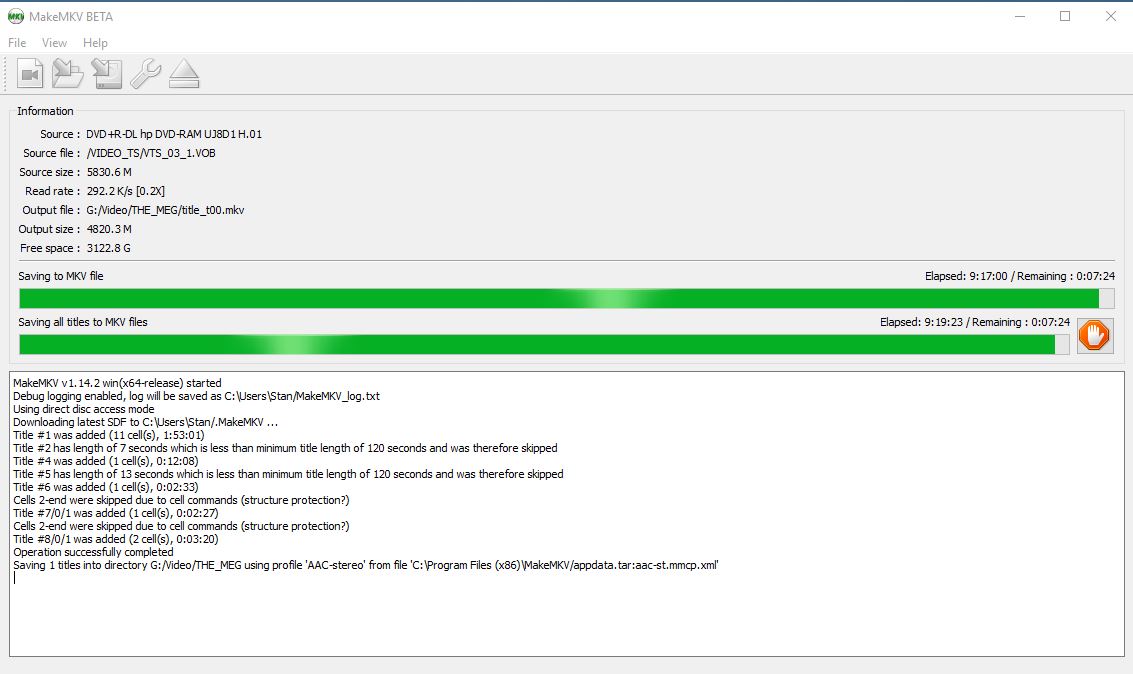This screenshot has height=674, width=1133.
Task: Open the Help menu
Action: 95,43
